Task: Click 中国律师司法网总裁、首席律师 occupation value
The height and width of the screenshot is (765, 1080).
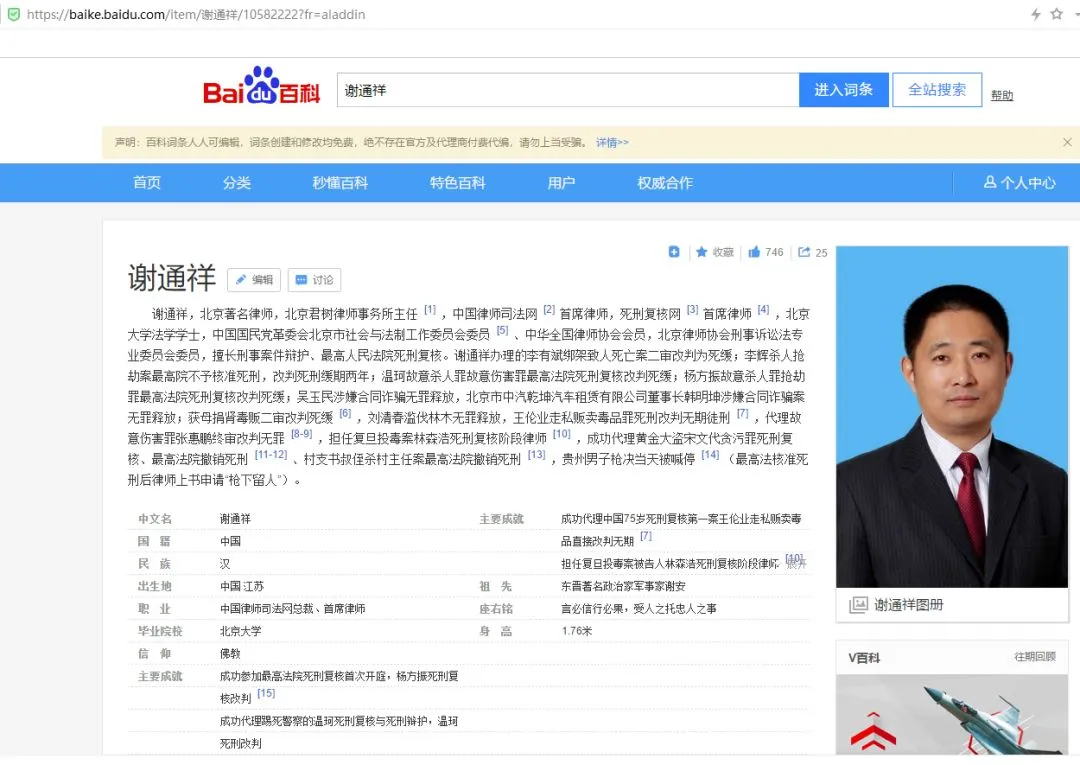Action: pos(293,609)
